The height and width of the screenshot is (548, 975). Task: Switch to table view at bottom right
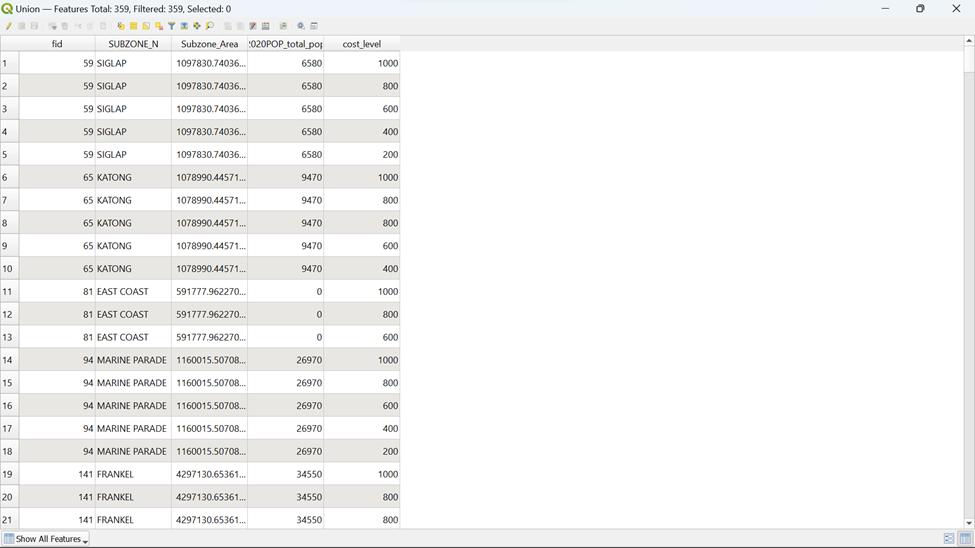(x=965, y=539)
